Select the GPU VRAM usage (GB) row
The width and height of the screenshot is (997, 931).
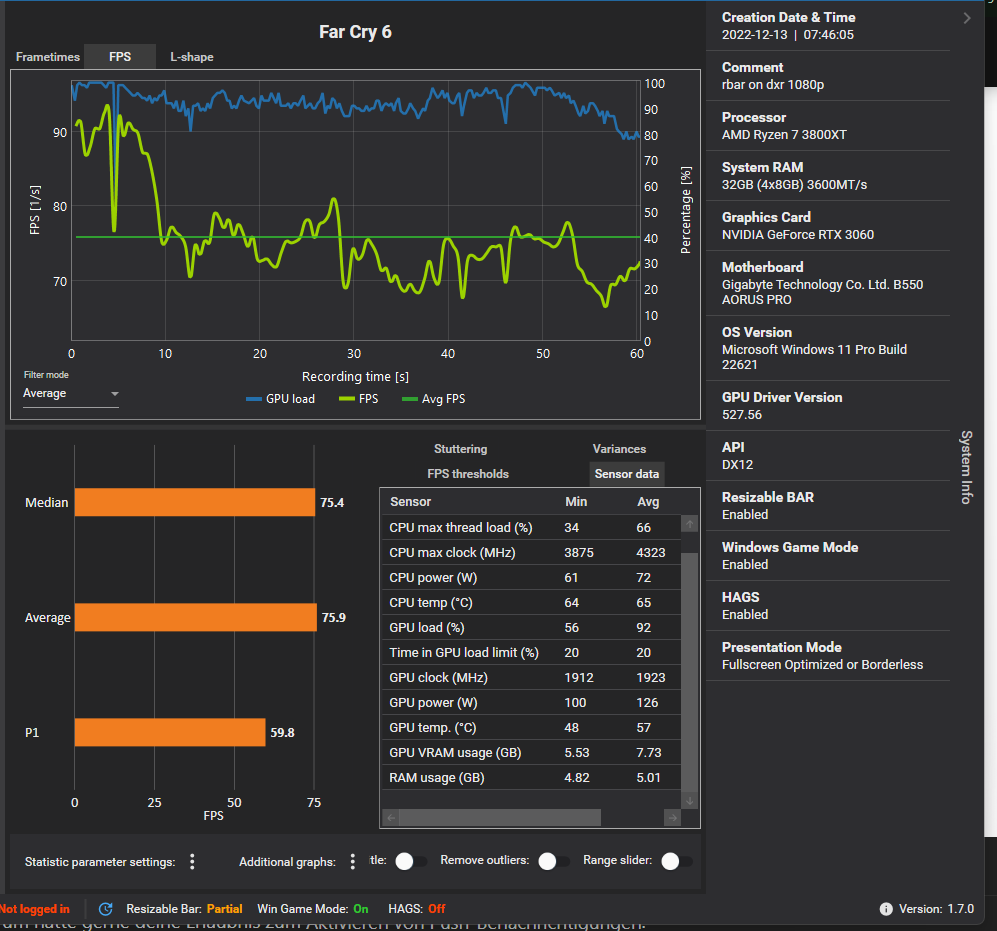pos(531,752)
